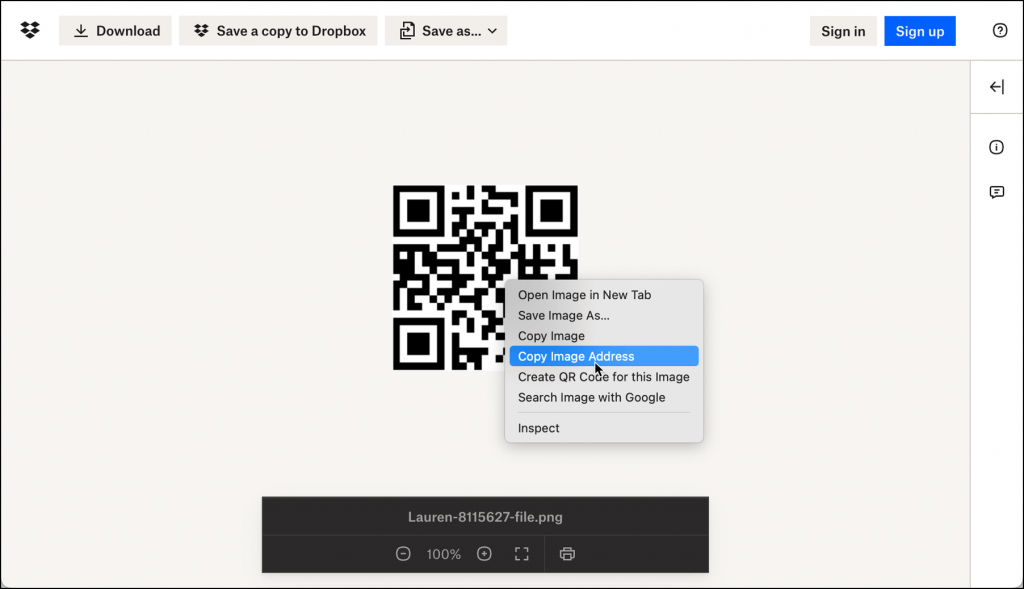Click the 100% zoom level indicator
The width and height of the screenshot is (1024, 589).
pyautogui.click(x=443, y=553)
